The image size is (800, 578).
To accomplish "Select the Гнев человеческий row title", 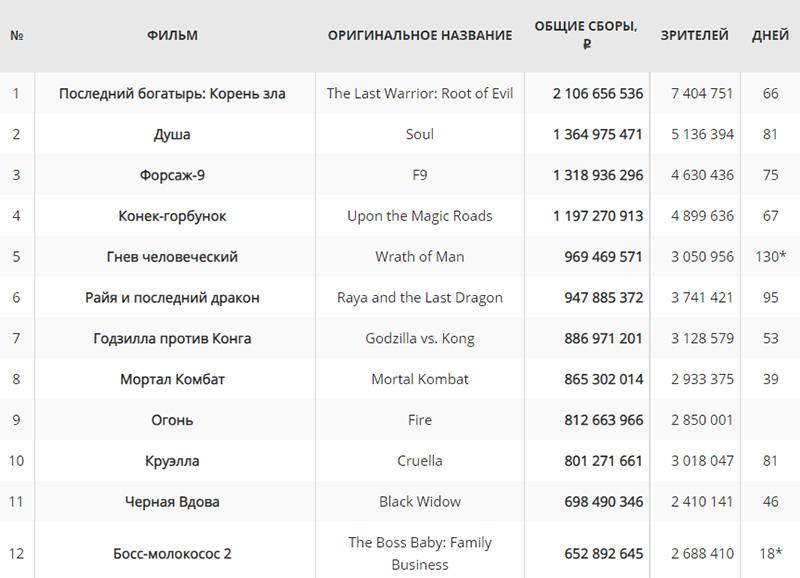I will point(172,257).
